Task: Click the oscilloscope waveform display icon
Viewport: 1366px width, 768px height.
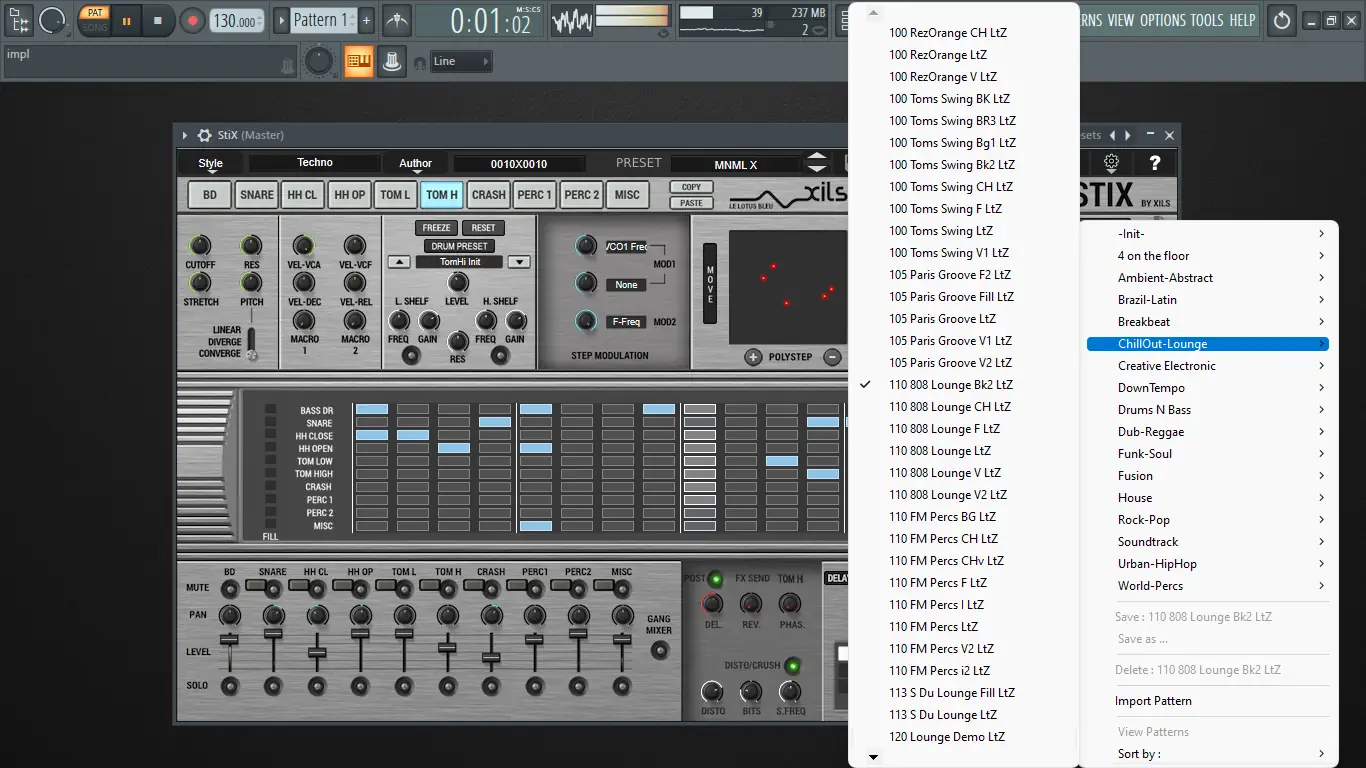Action: coord(572,20)
